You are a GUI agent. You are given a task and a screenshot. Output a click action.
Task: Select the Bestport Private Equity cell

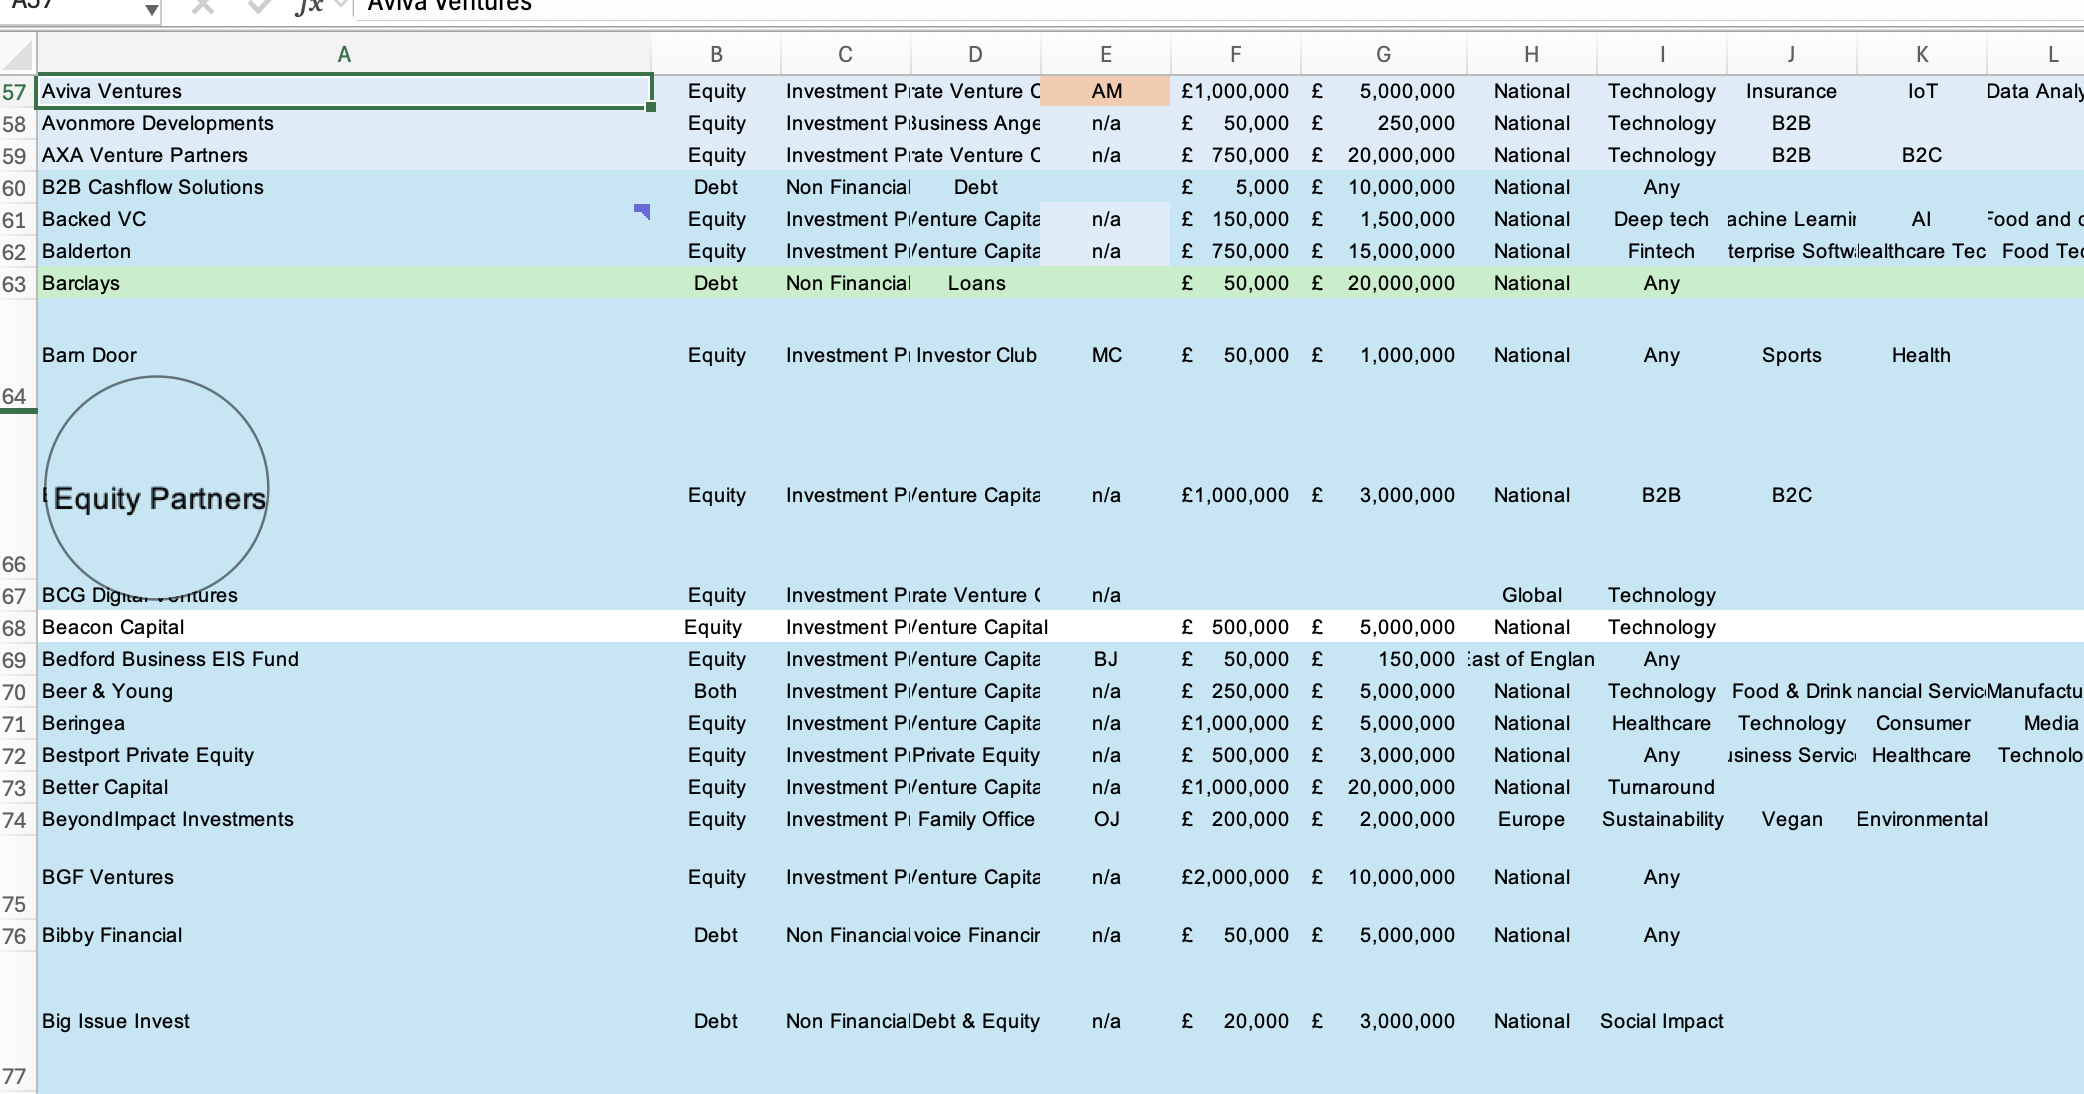click(x=344, y=755)
